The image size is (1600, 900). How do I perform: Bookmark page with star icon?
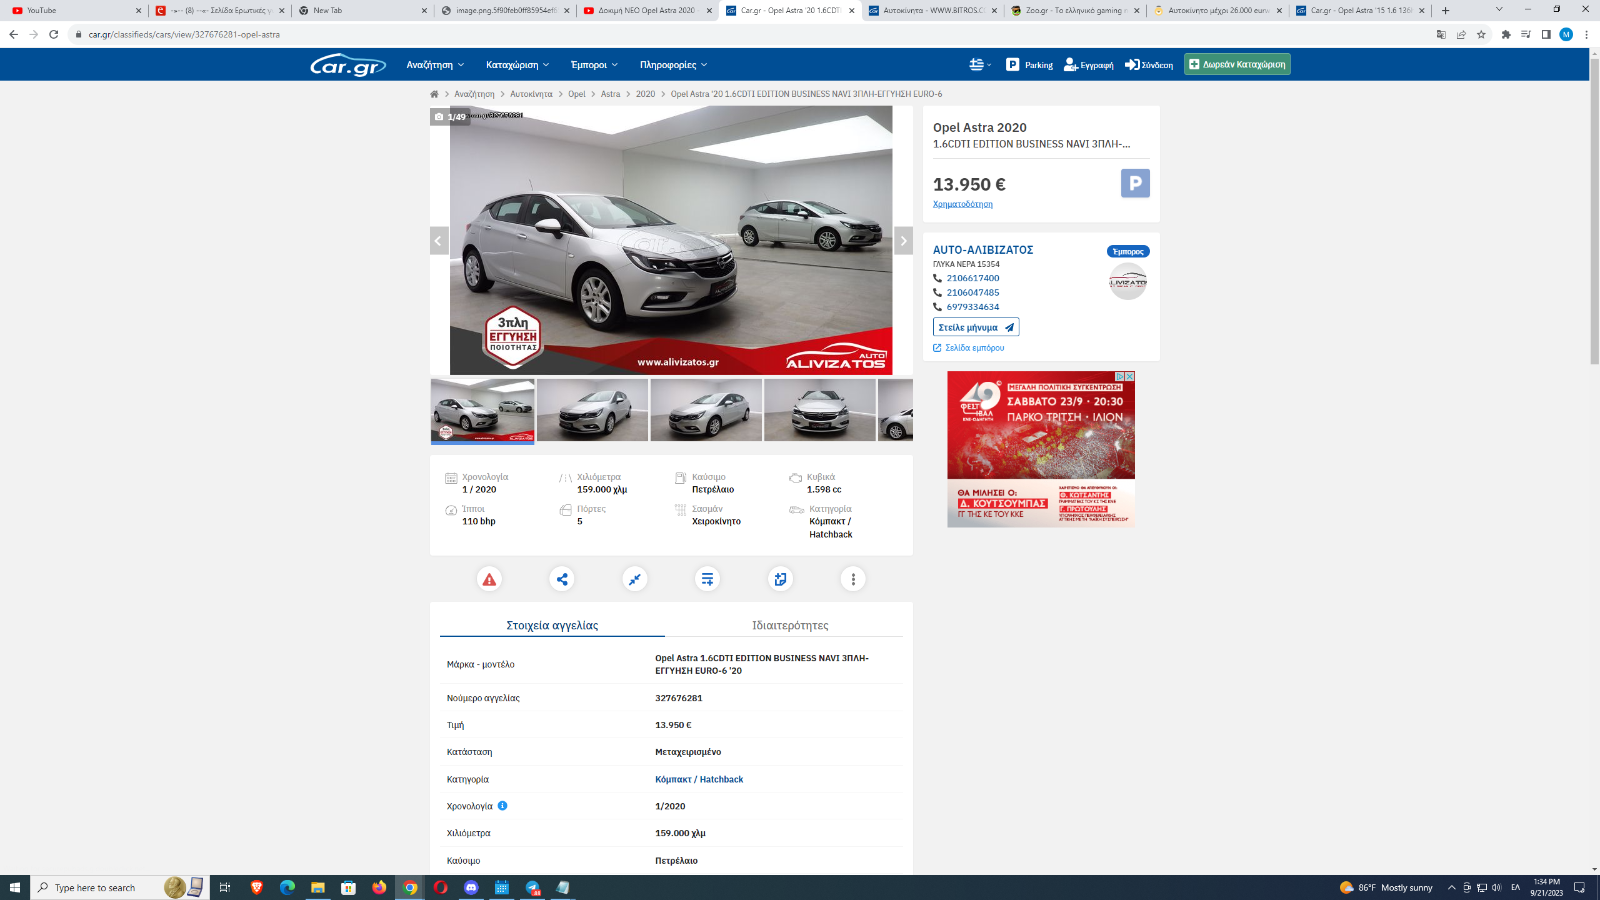pyautogui.click(x=1481, y=34)
